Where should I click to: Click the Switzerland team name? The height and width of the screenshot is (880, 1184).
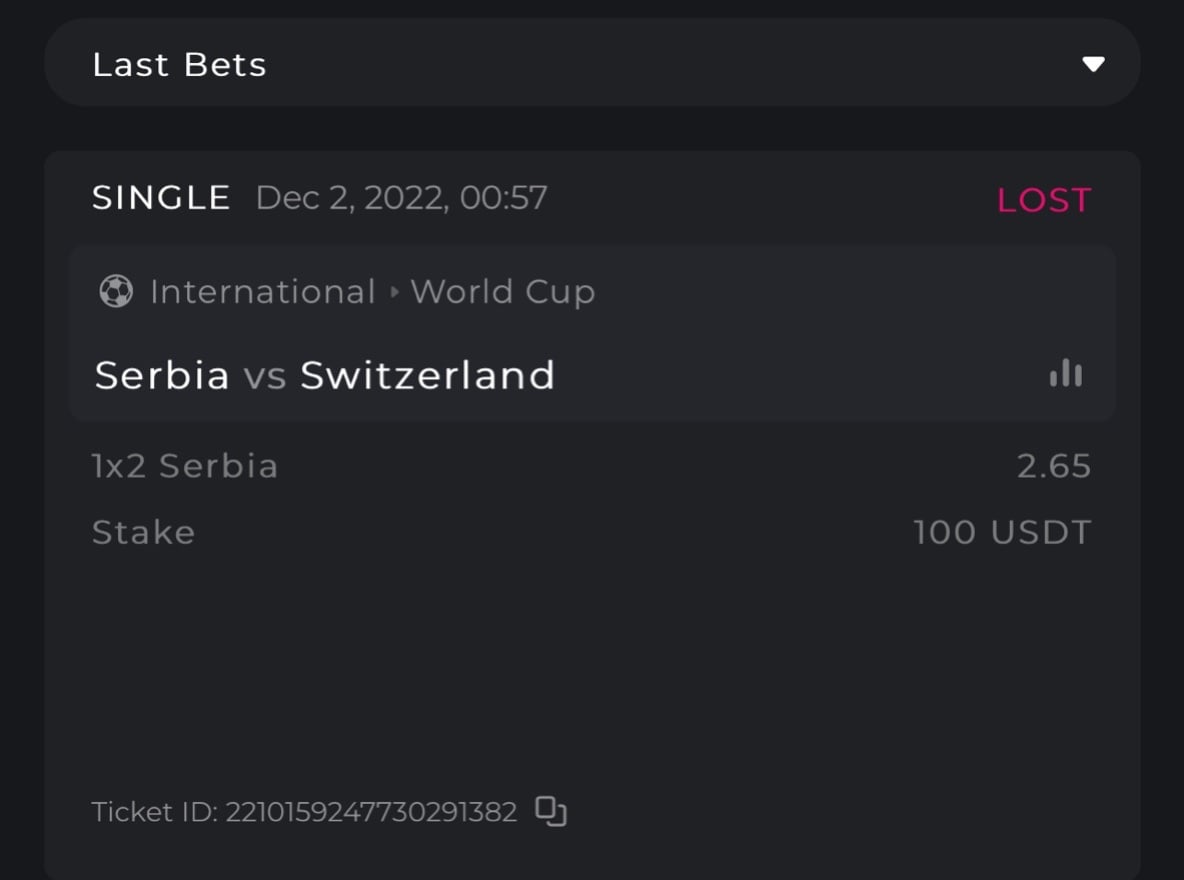point(427,375)
